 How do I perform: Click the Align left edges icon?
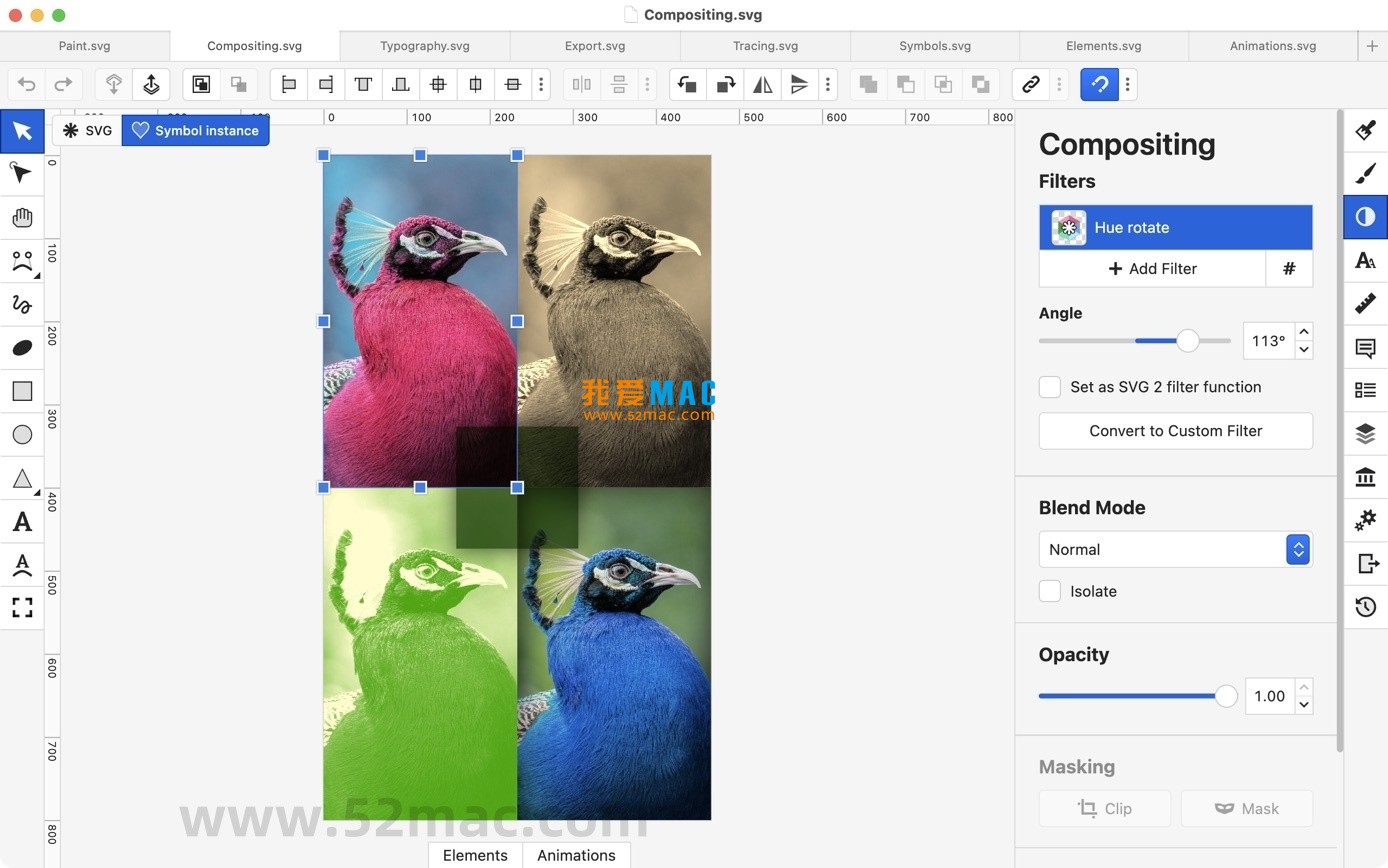(288, 85)
